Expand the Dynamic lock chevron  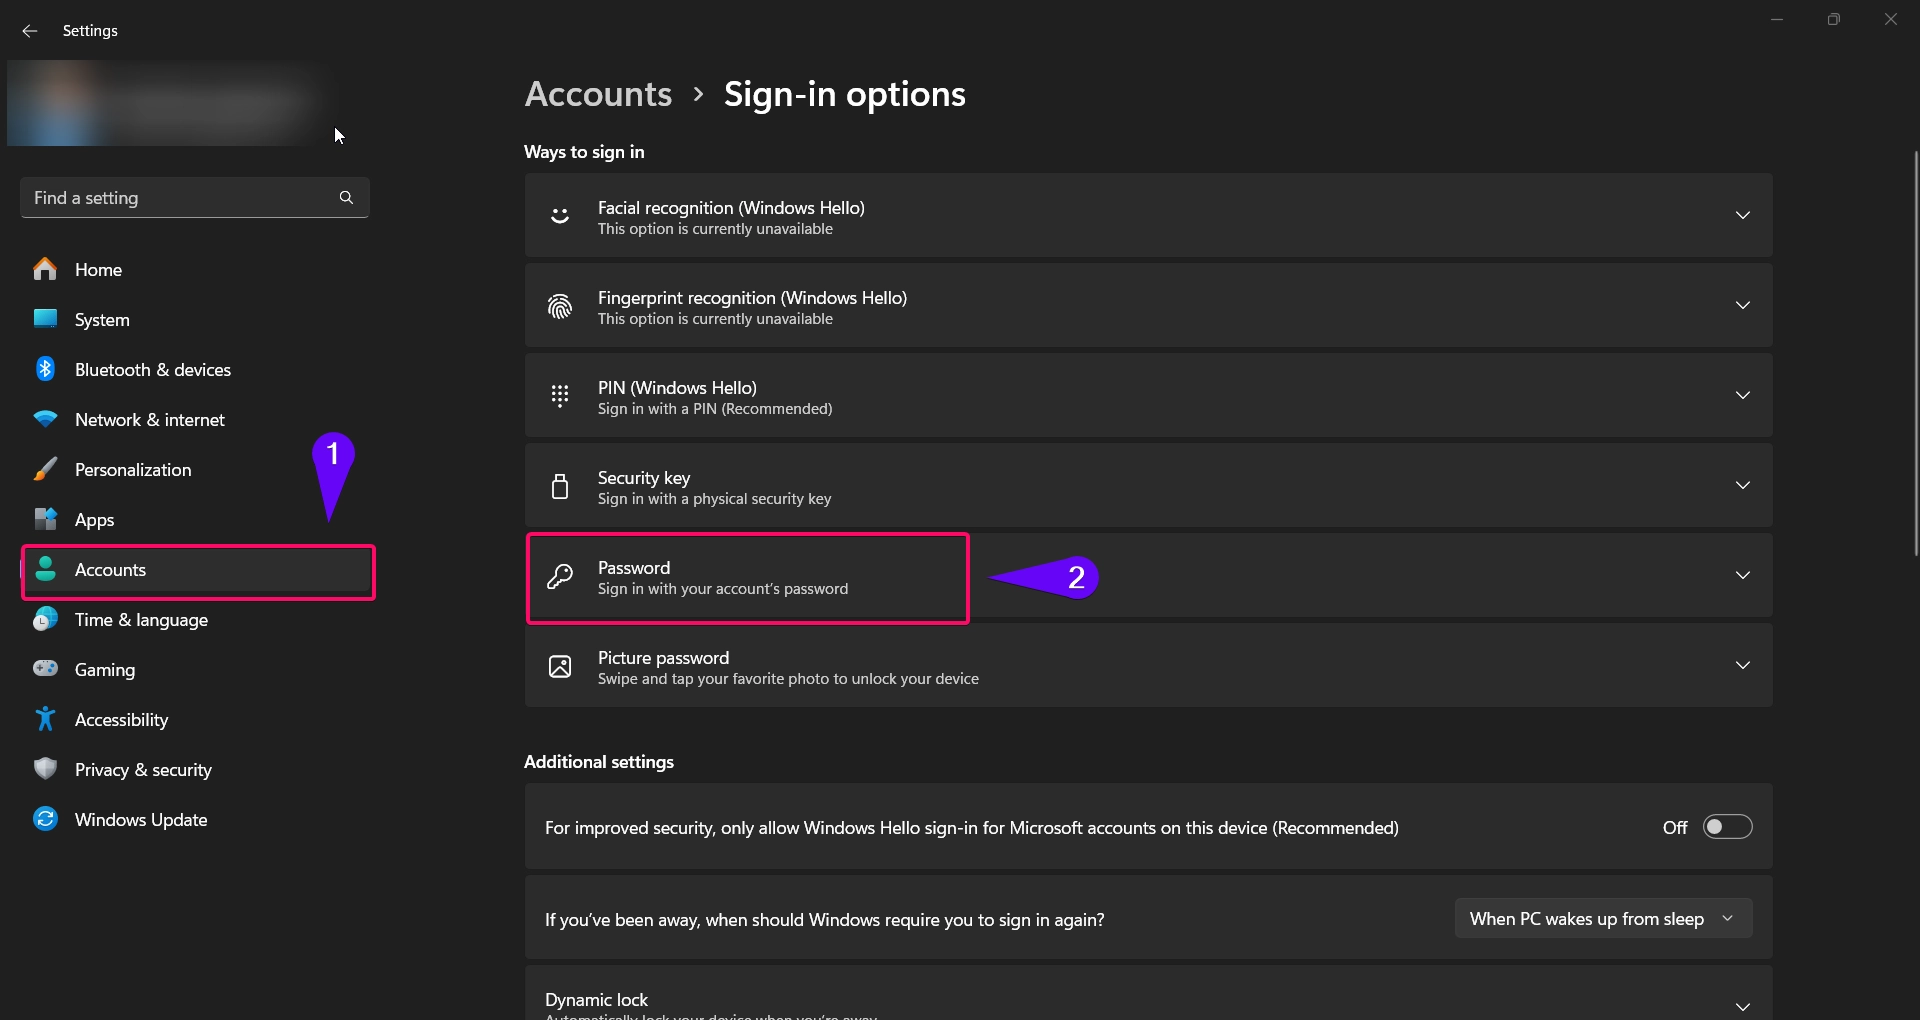pos(1743,1006)
